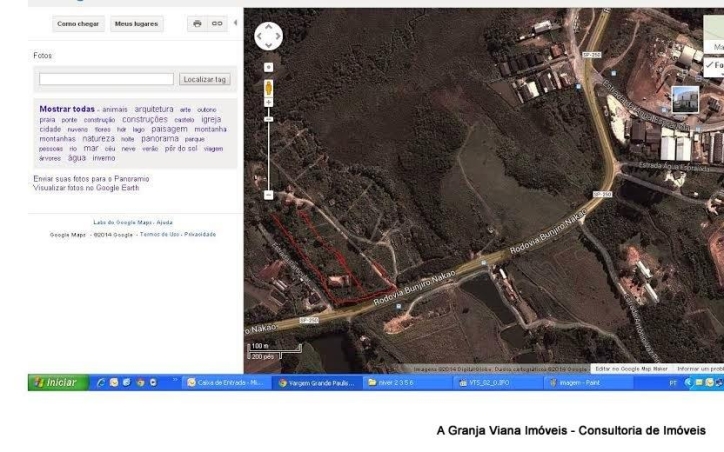This screenshot has width=724, height=452.
Task: Open the building photo thumbnail on map
Action: pyautogui.click(x=685, y=99)
